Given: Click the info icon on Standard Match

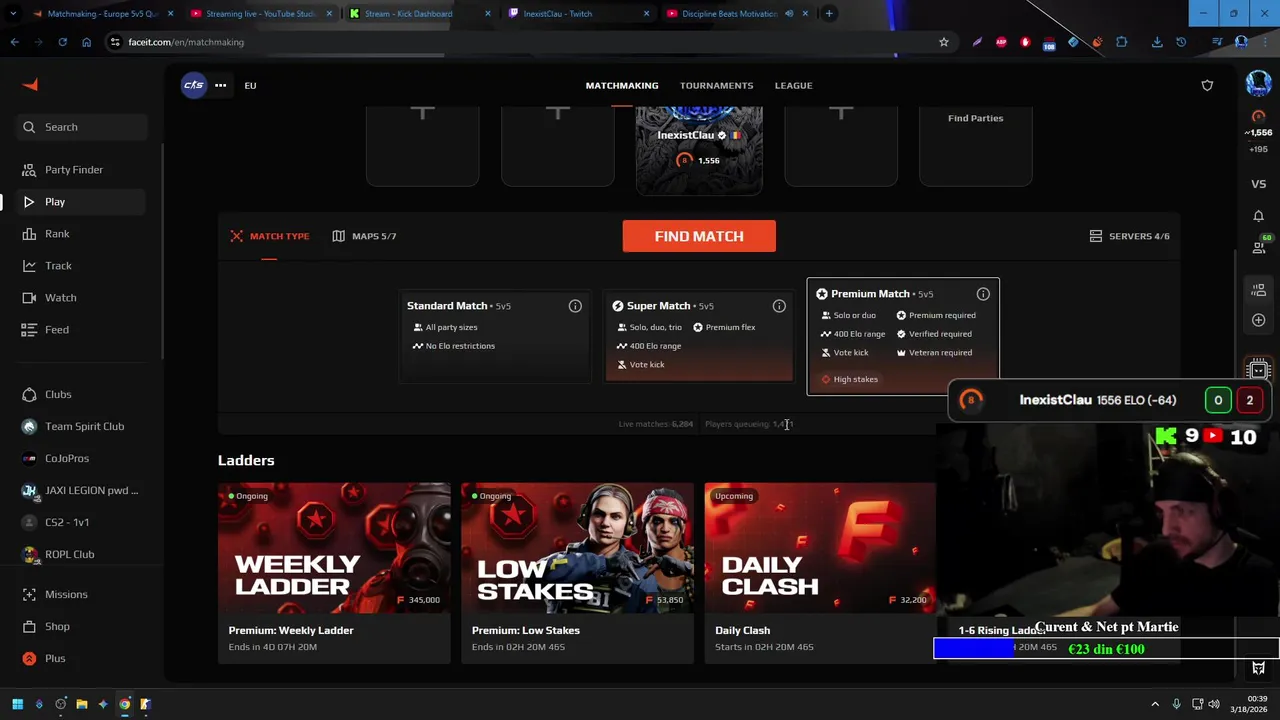Looking at the screenshot, I should coord(575,306).
